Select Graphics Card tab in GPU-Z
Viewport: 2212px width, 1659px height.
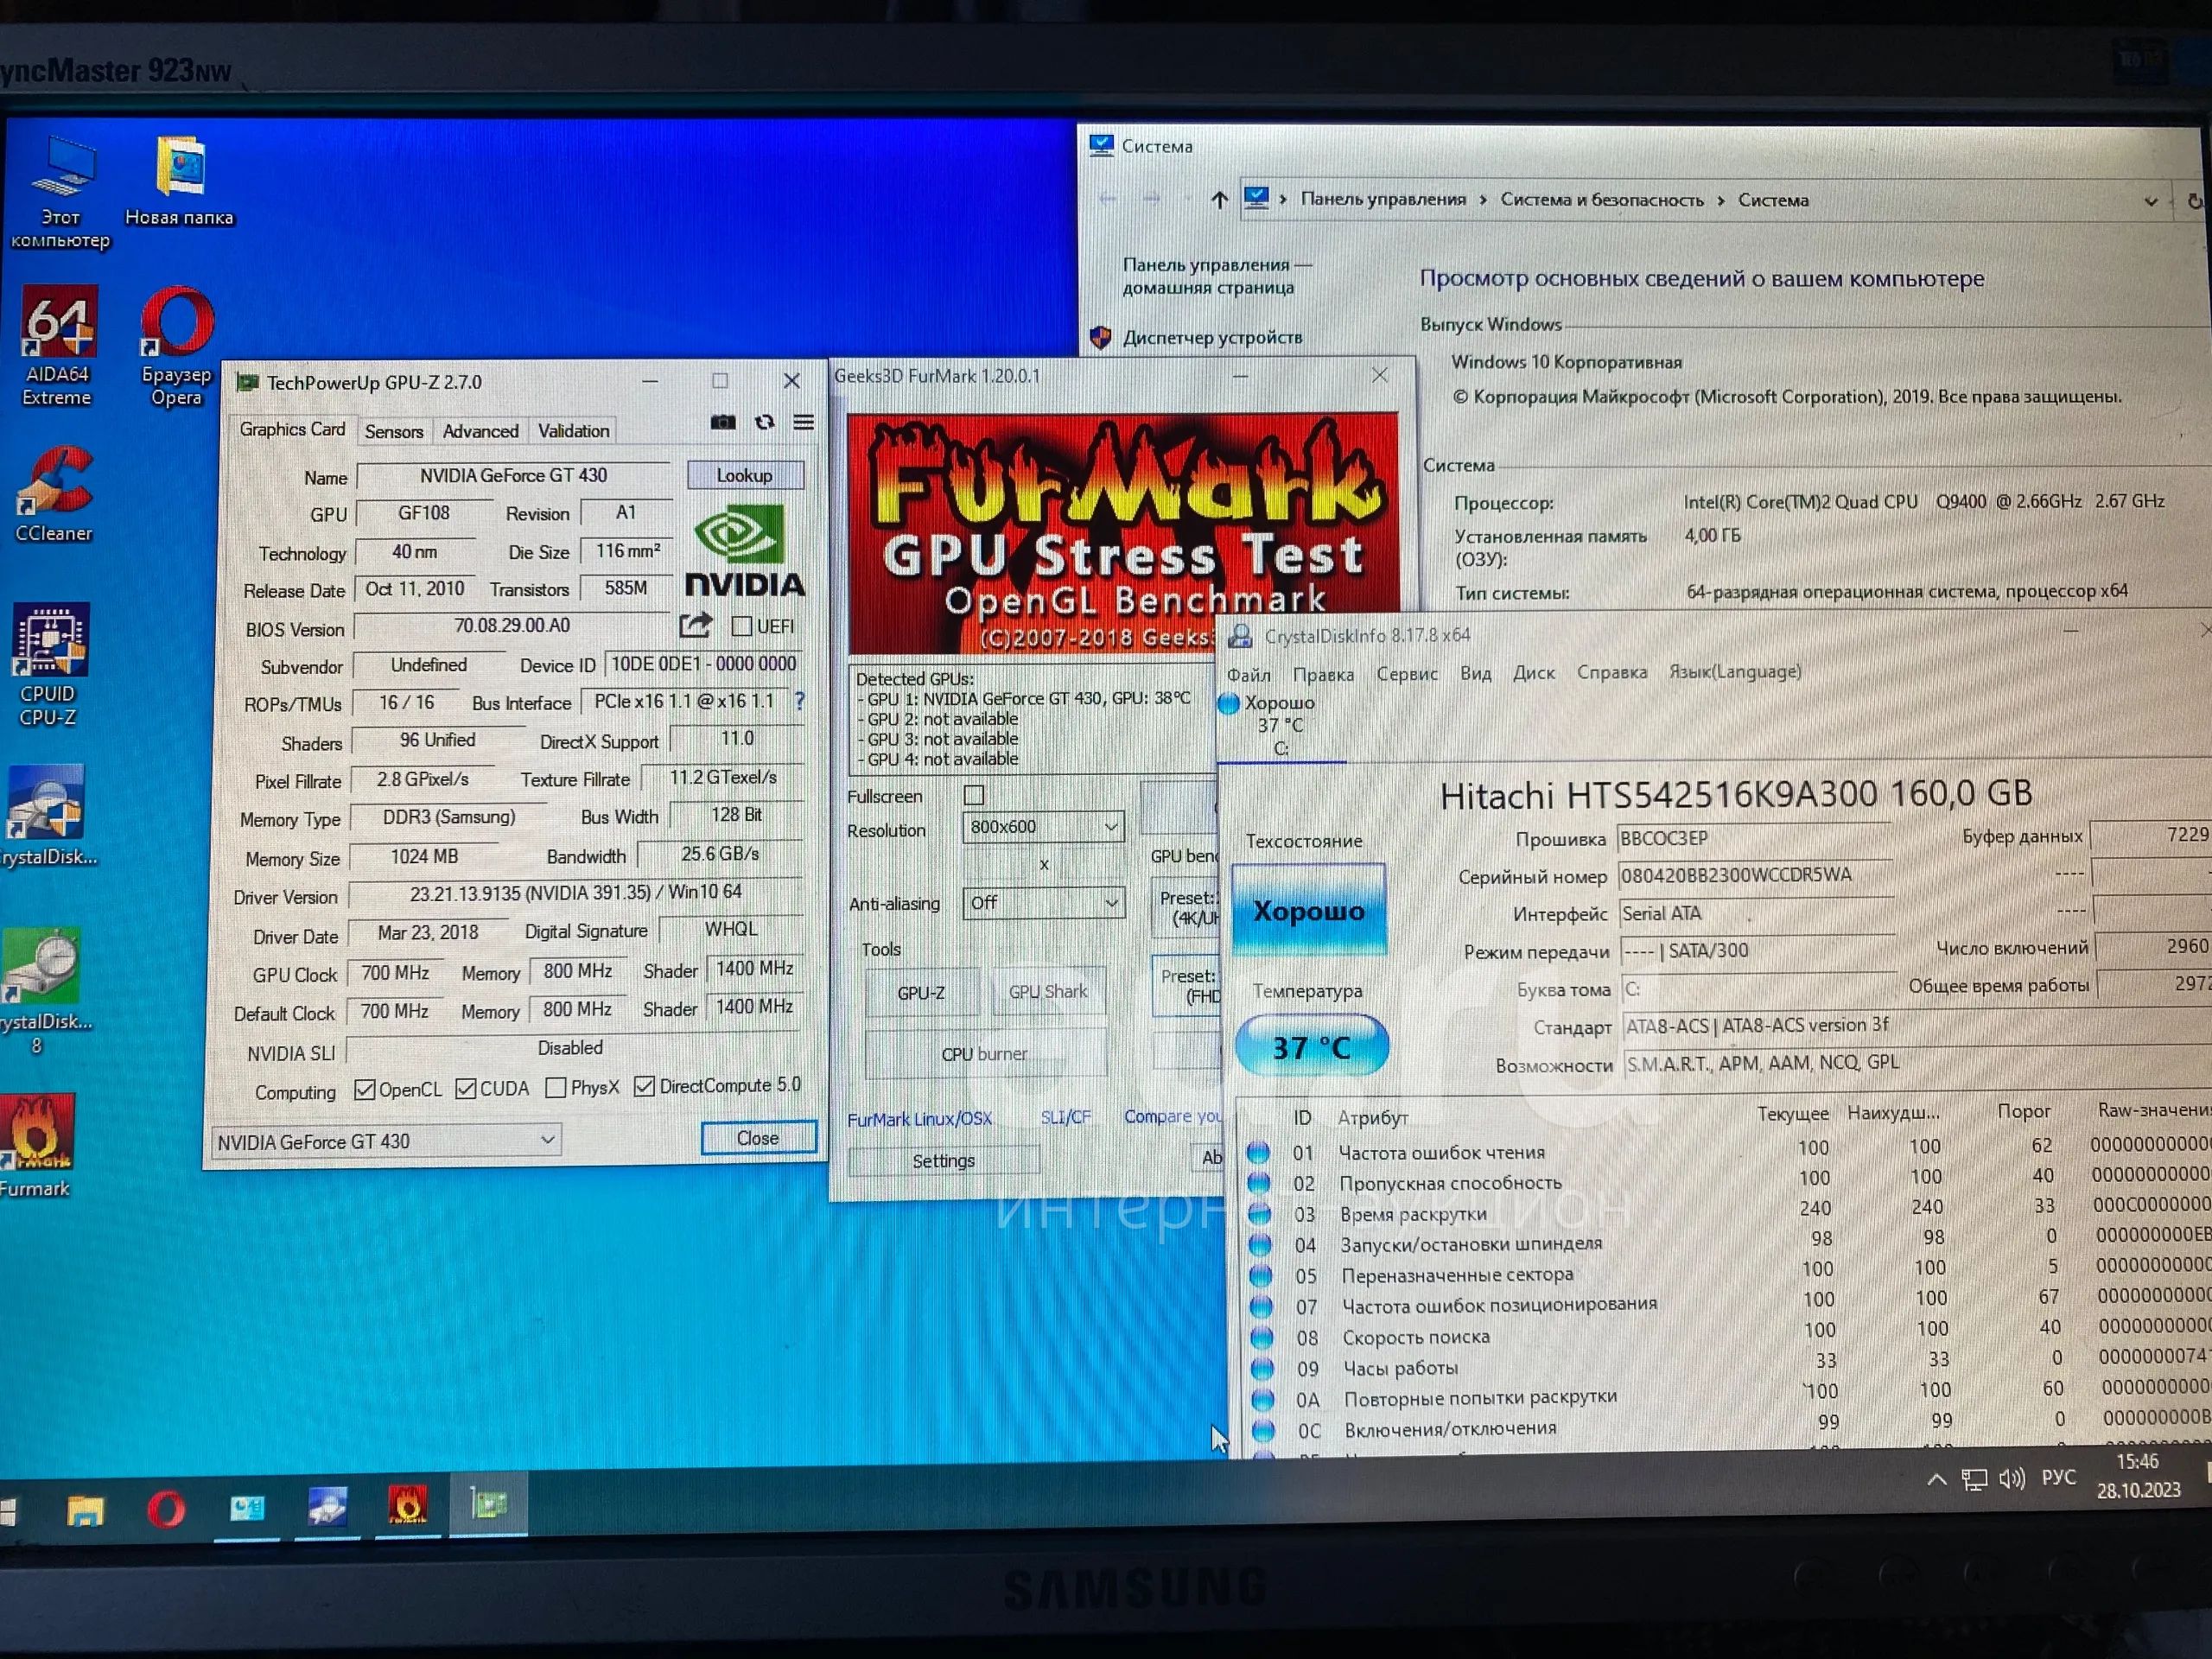click(292, 430)
